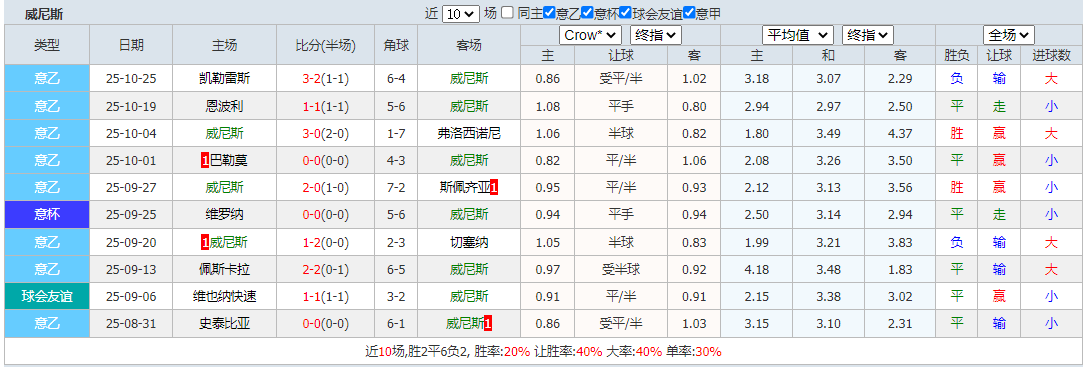Open 维罗纳 team link
This screenshot has height=367, width=1086.
(x=224, y=215)
